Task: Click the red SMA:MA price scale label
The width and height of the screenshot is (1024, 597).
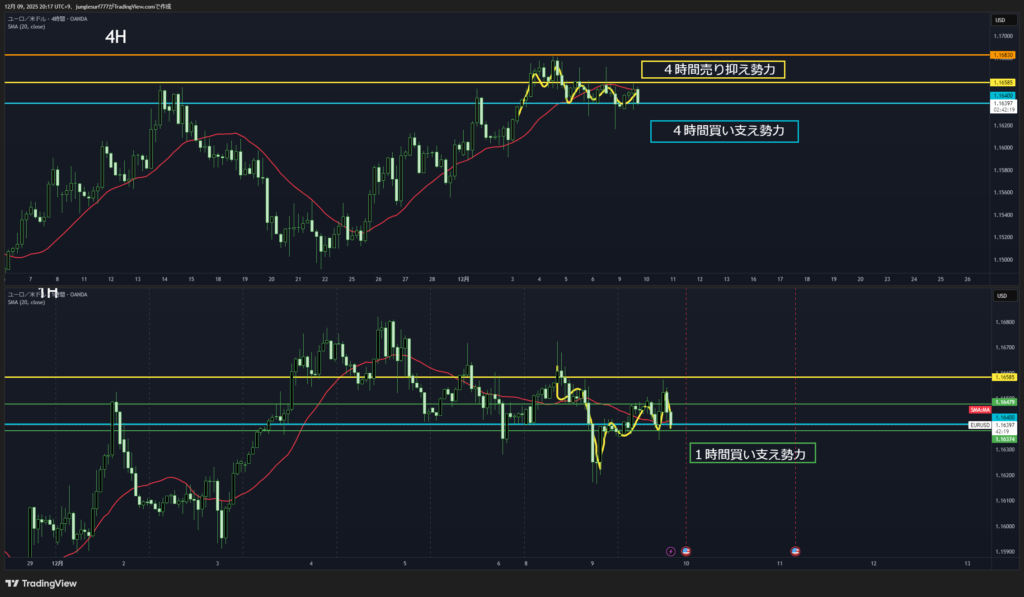Action: [979, 410]
